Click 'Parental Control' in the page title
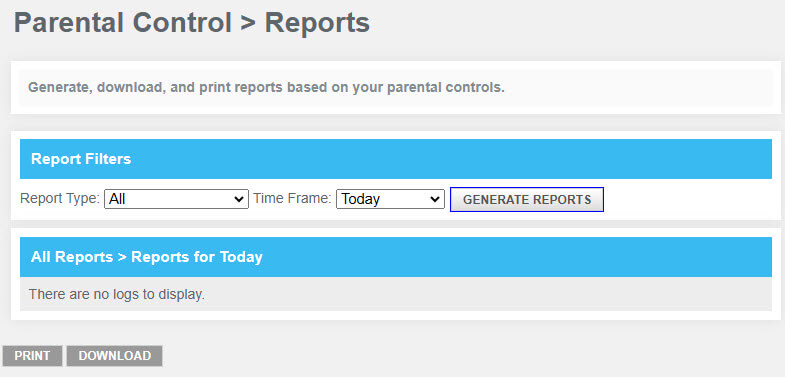 click(x=123, y=23)
